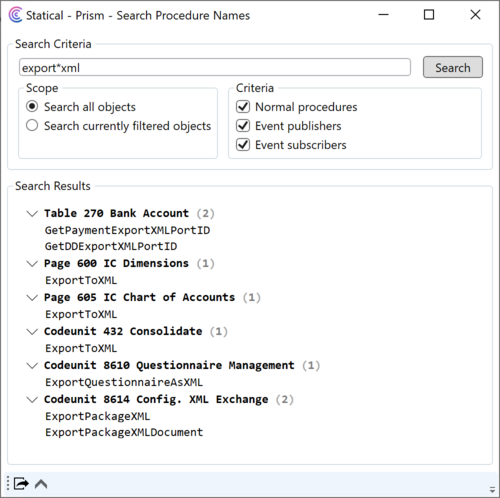Click 'Codeunit 8610 Questionnaire Management' header text

click(x=169, y=366)
